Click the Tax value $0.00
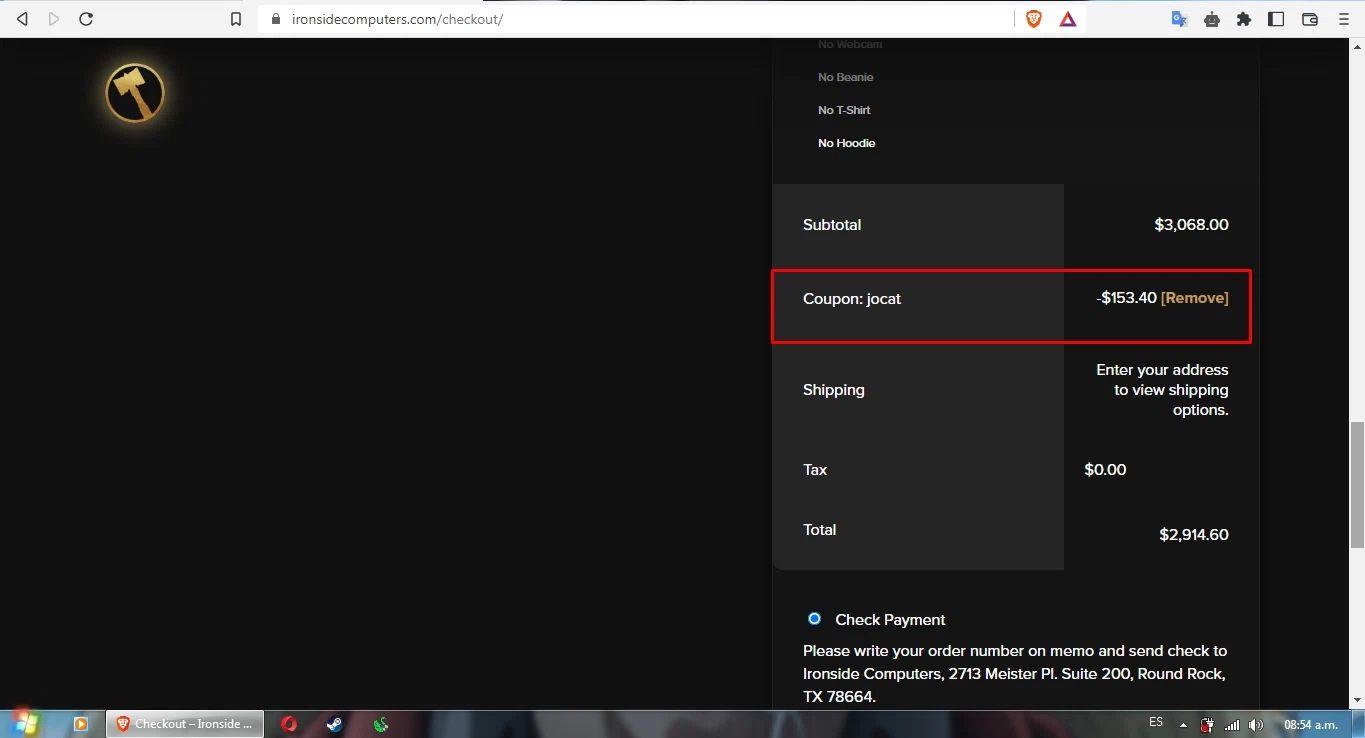The image size is (1365, 738). 1105,470
